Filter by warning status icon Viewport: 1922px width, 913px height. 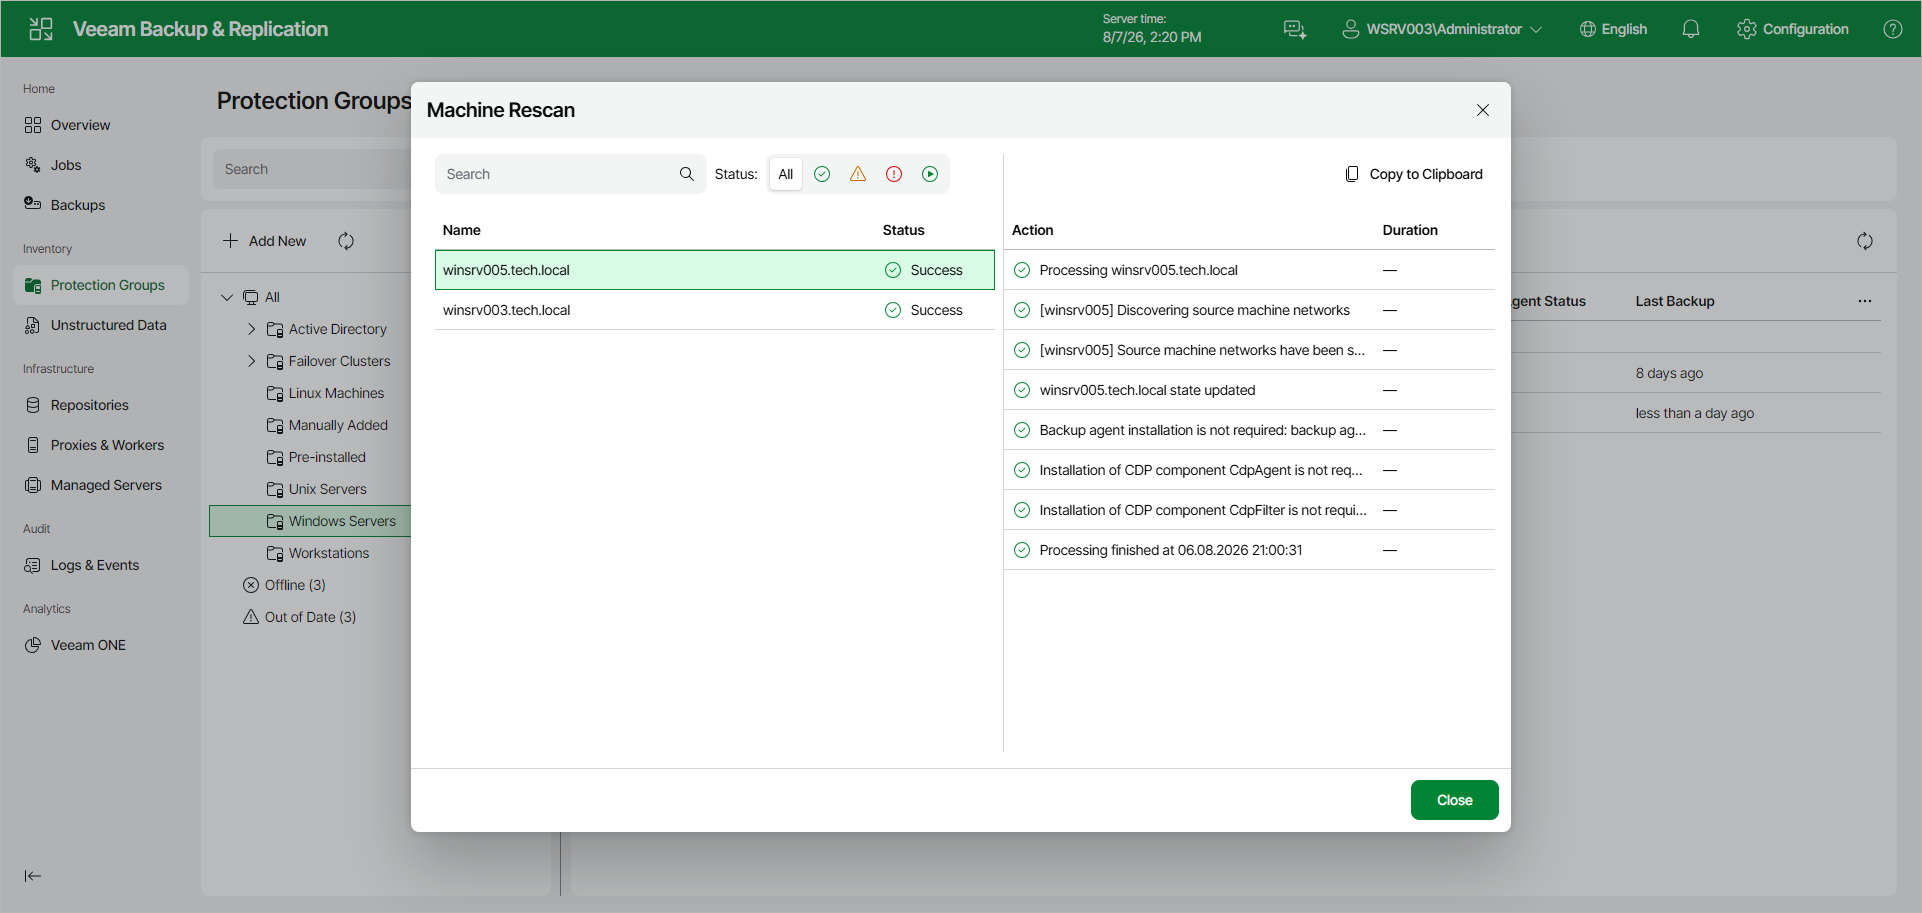tap(858, 174)
